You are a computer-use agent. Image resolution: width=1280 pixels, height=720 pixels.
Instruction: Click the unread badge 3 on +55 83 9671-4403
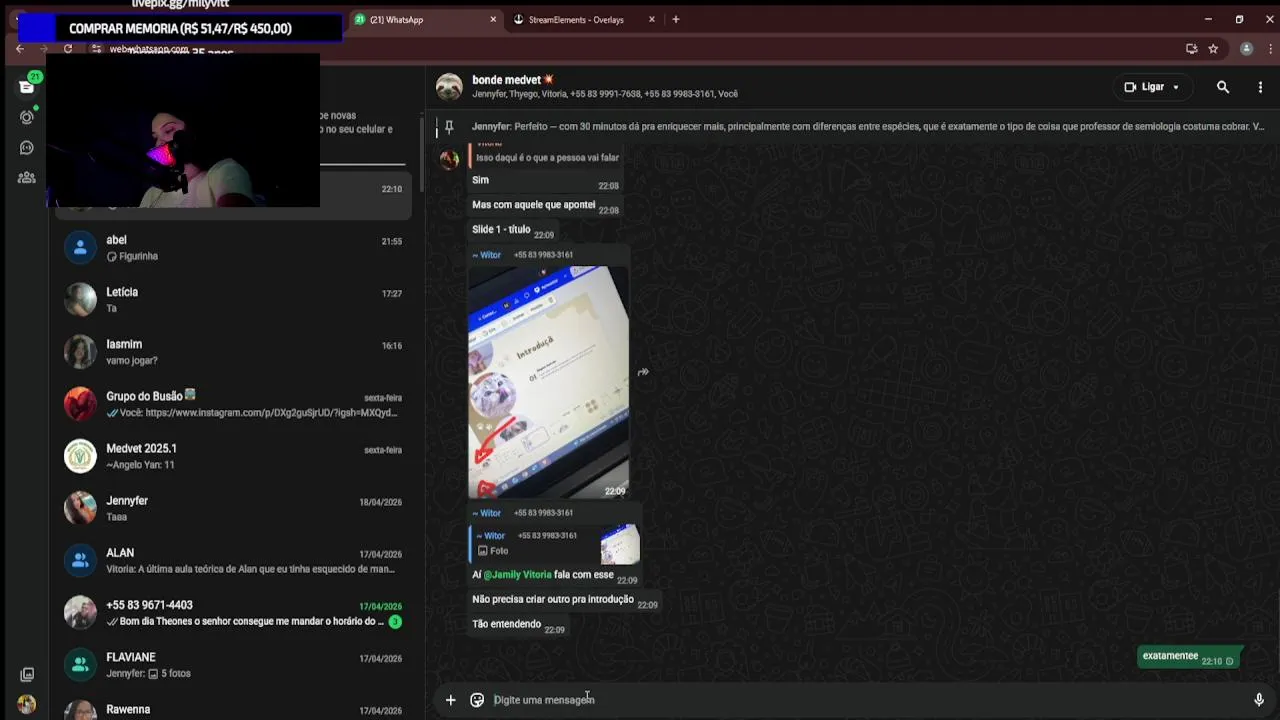click(395, 622)
